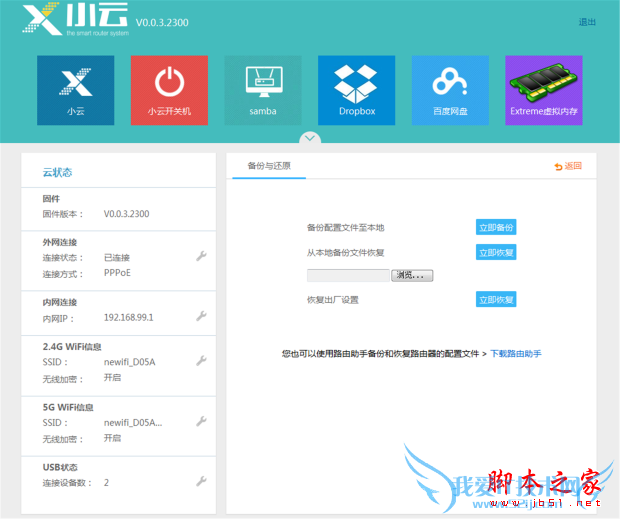
Task: Click firmware version value V0.0.3.2300 in 固件
Action: pos(127,214)
